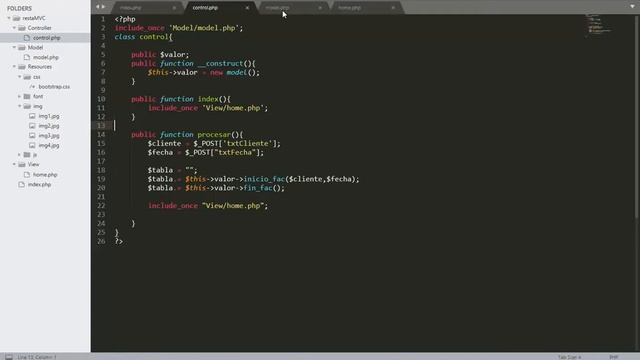Click the img1.jpg image icon
Image resolution: width=640 pixels, height=360 pixels.
(x=32, y=116)
